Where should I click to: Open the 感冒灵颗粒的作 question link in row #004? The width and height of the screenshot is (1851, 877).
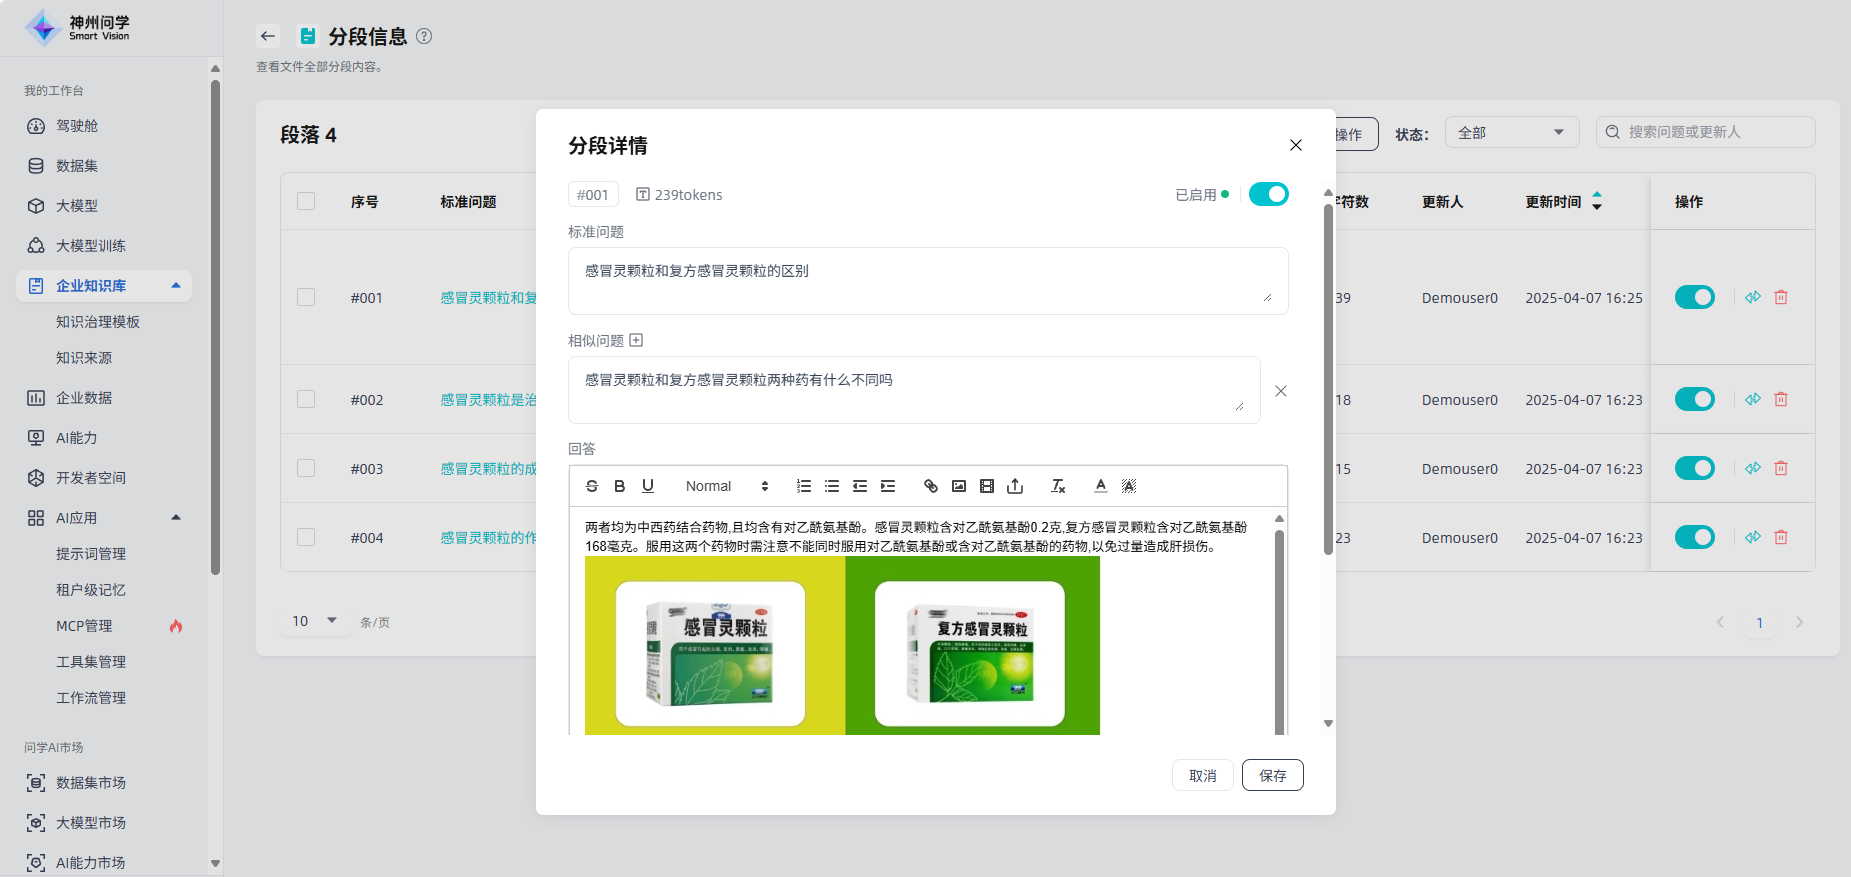click(x=488, y=537)
